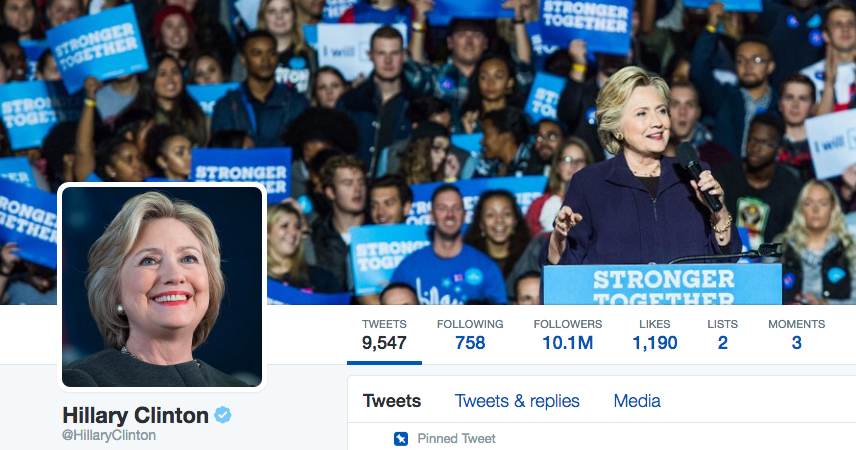Click the blue verified badge icon
The width and height of the screenshot is (856, 450).
(x=222, y=415)
